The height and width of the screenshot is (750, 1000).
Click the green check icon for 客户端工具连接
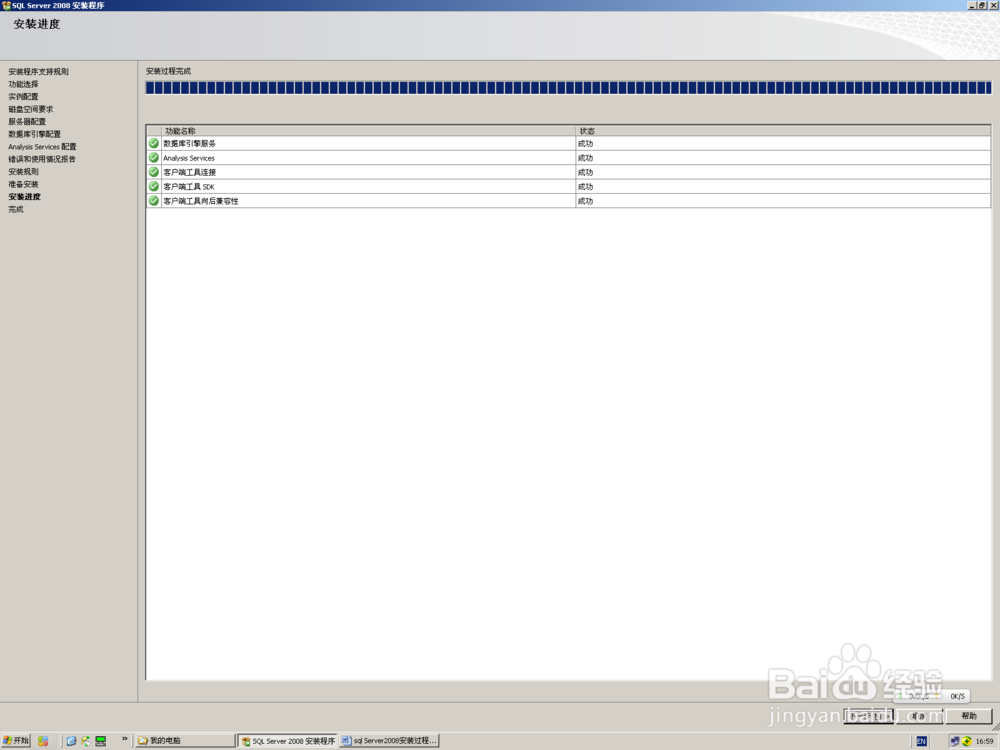click(x=154, y=172)
